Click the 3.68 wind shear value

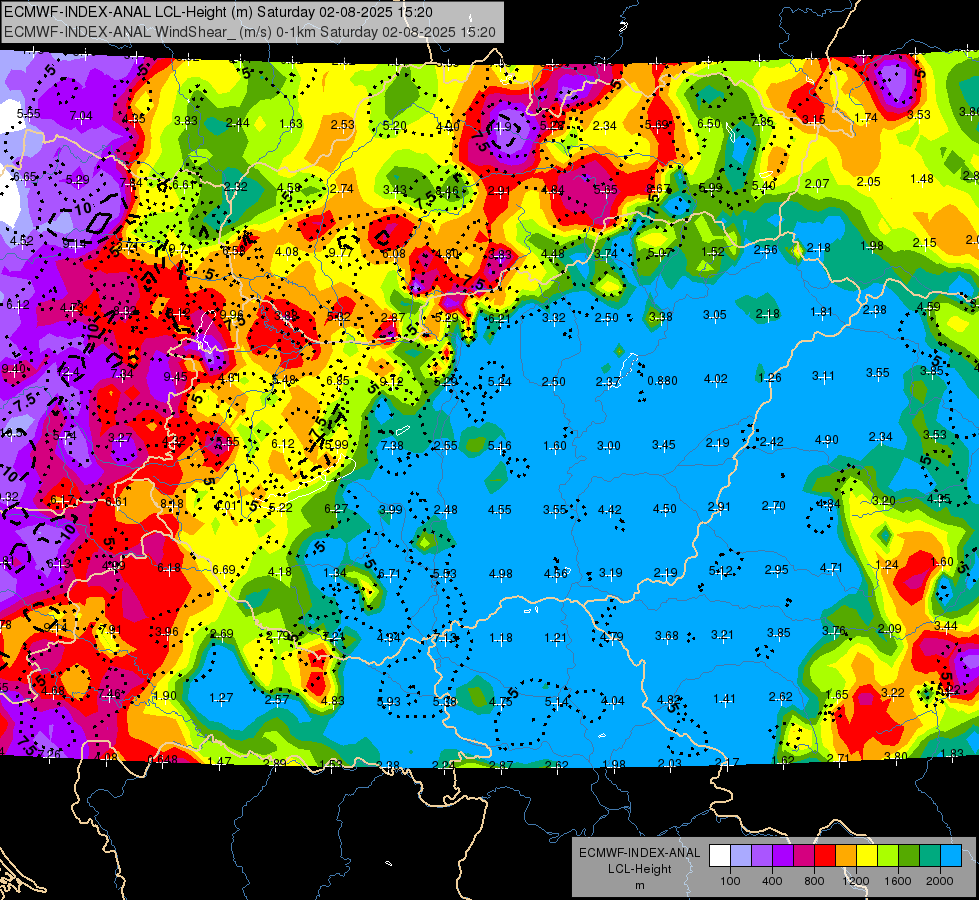667,635
